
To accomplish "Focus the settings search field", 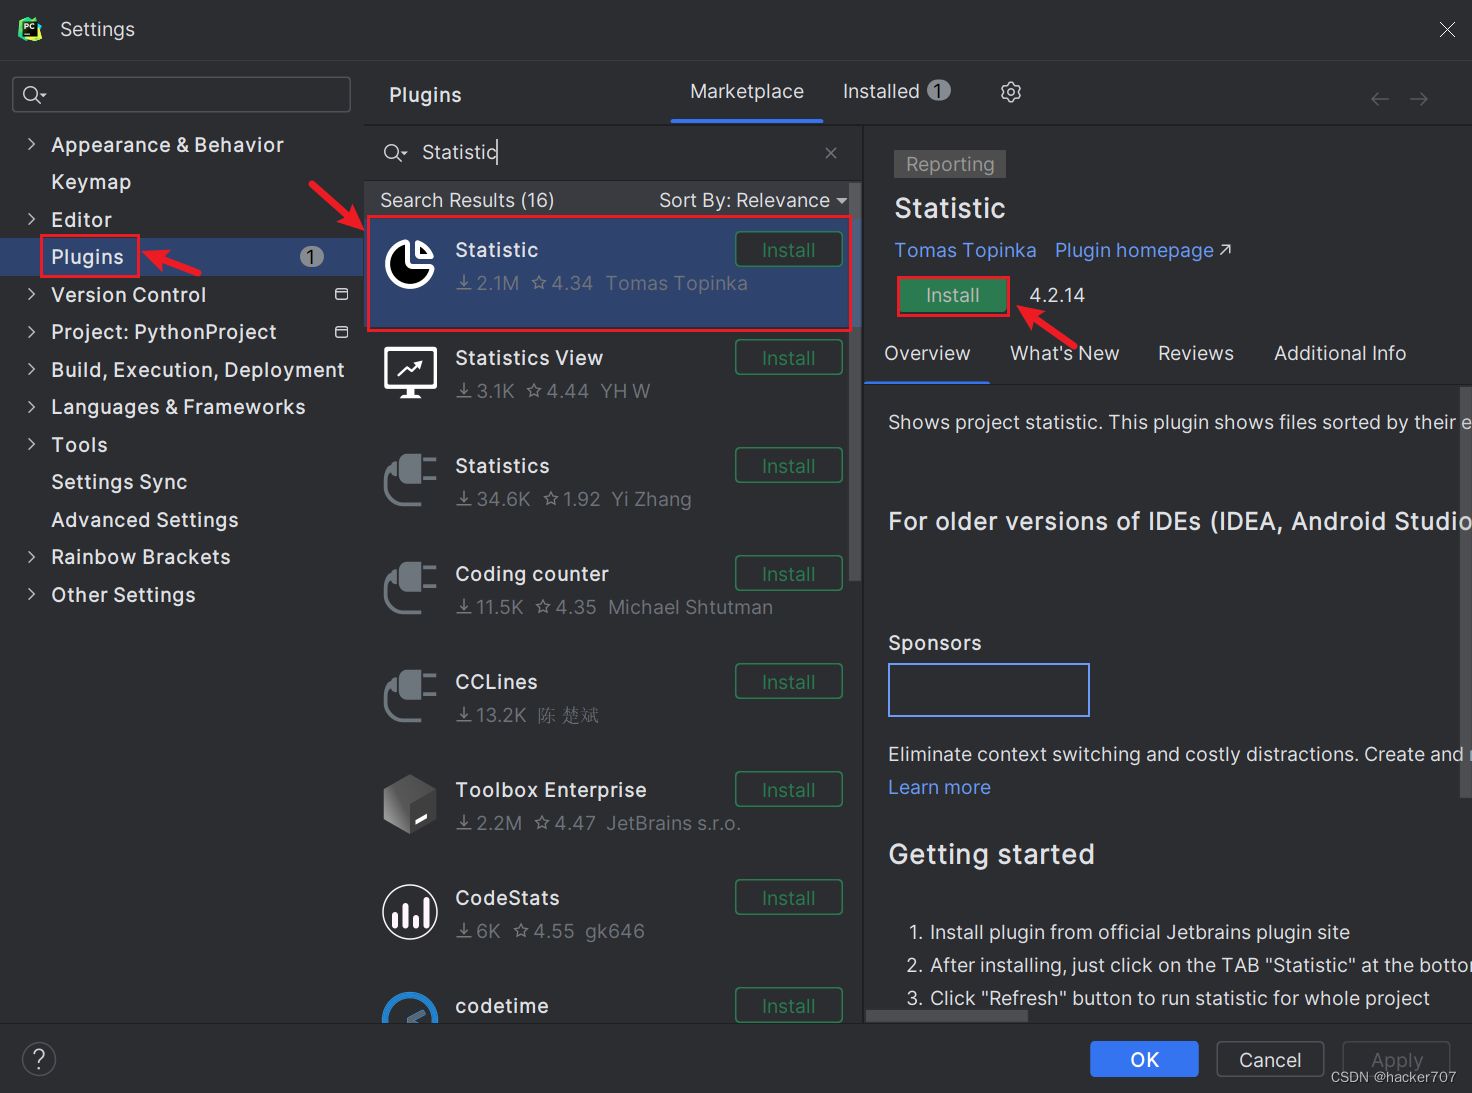I will (x=181, y=95).
